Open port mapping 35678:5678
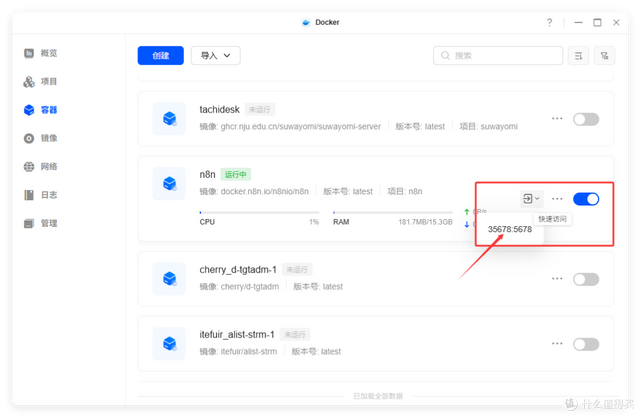The width and height of the screenshot is (640, 417). coord(510,229)
